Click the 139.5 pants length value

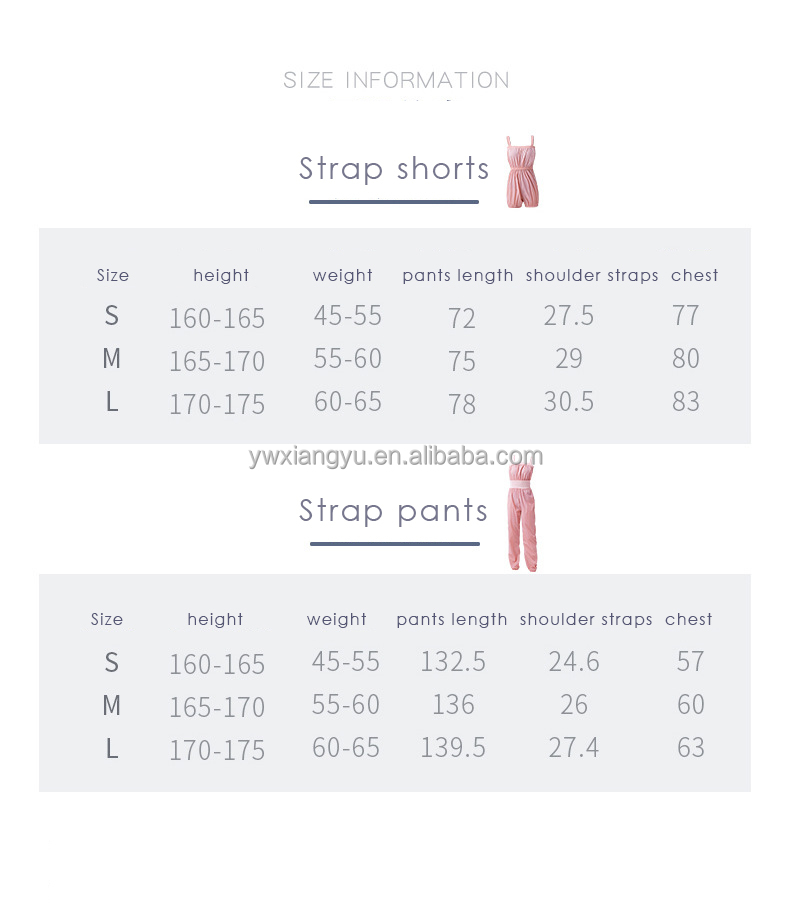coord(453,748)
